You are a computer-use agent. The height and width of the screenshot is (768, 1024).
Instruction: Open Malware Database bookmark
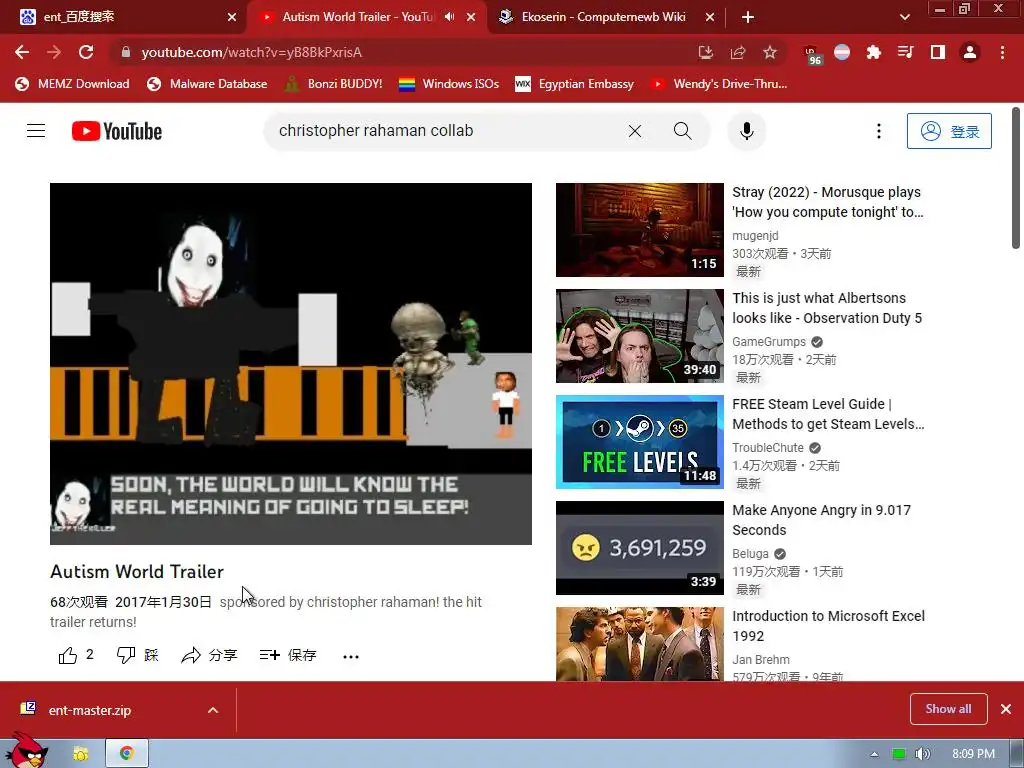point(207,84)
